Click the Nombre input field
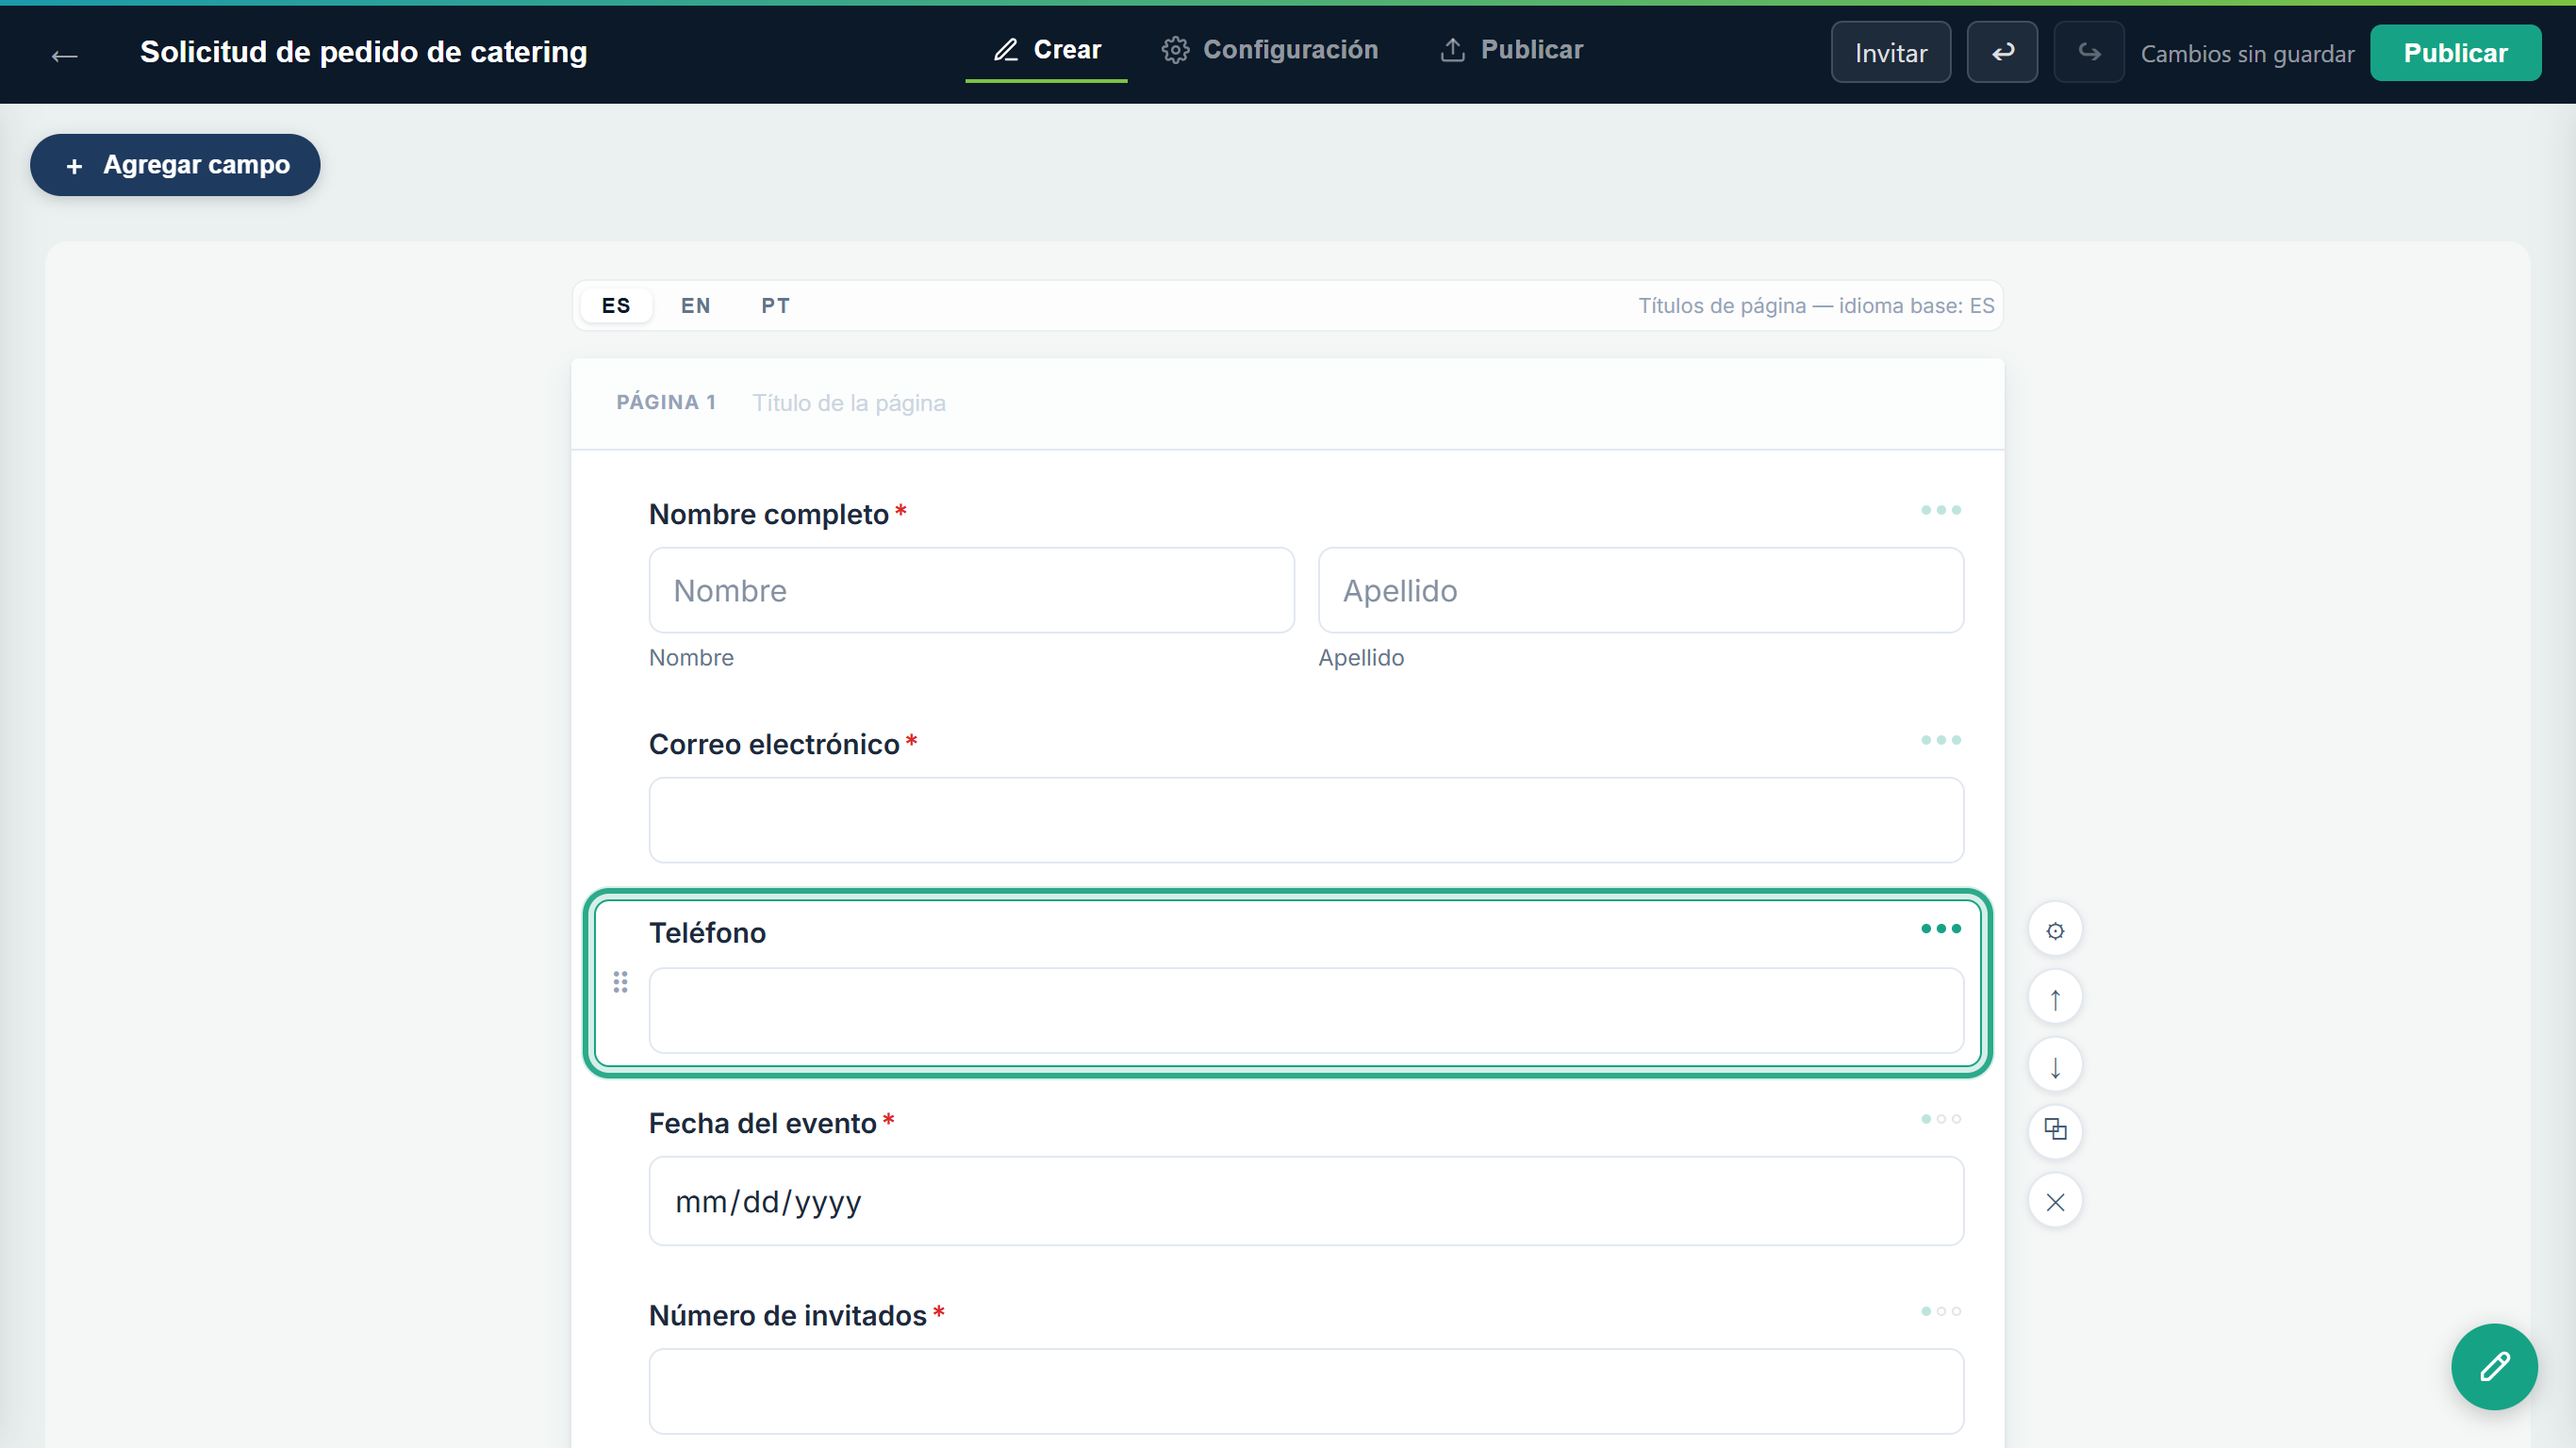This screenshot has width=2576, height=1448. click(x=972, y=590)
